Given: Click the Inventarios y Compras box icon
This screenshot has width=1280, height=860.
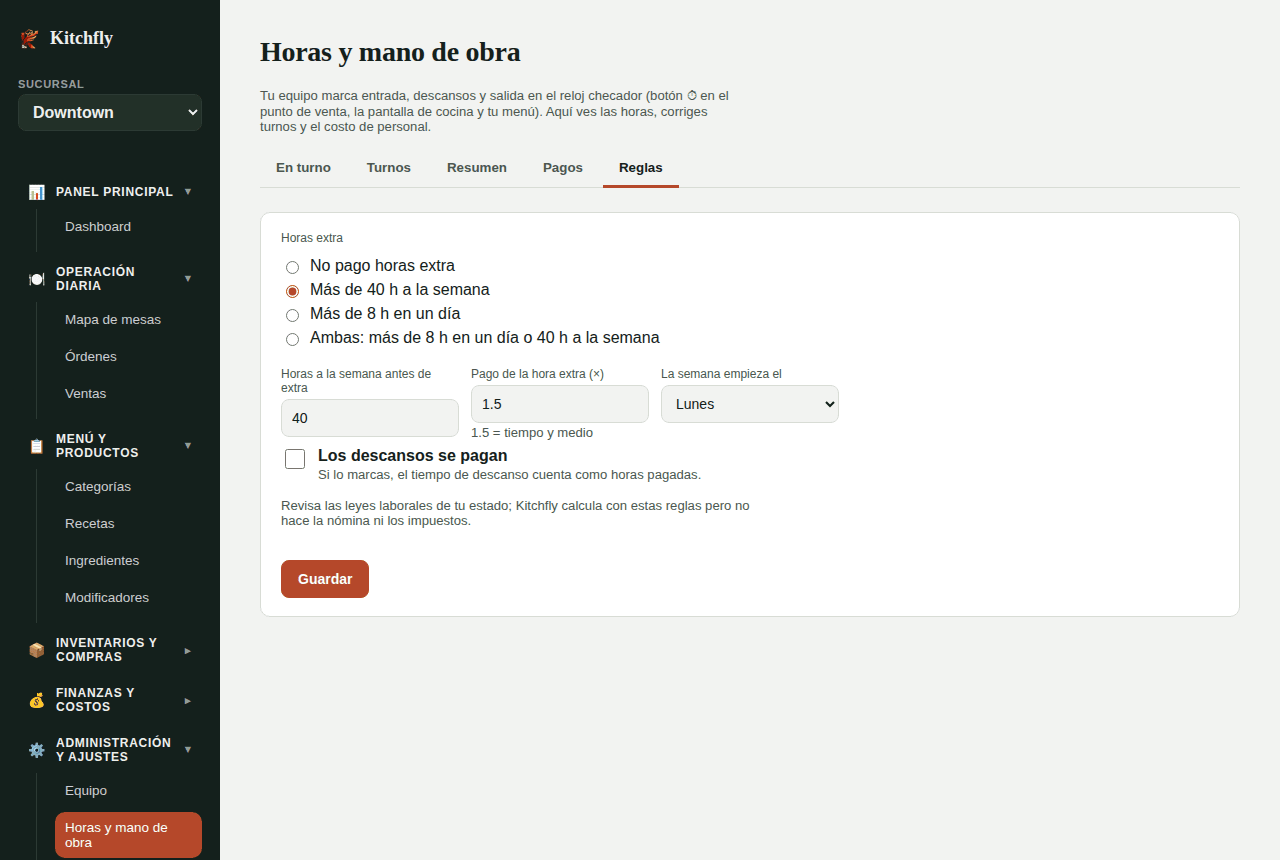Looking at the screenshot, I should point(37,650).
